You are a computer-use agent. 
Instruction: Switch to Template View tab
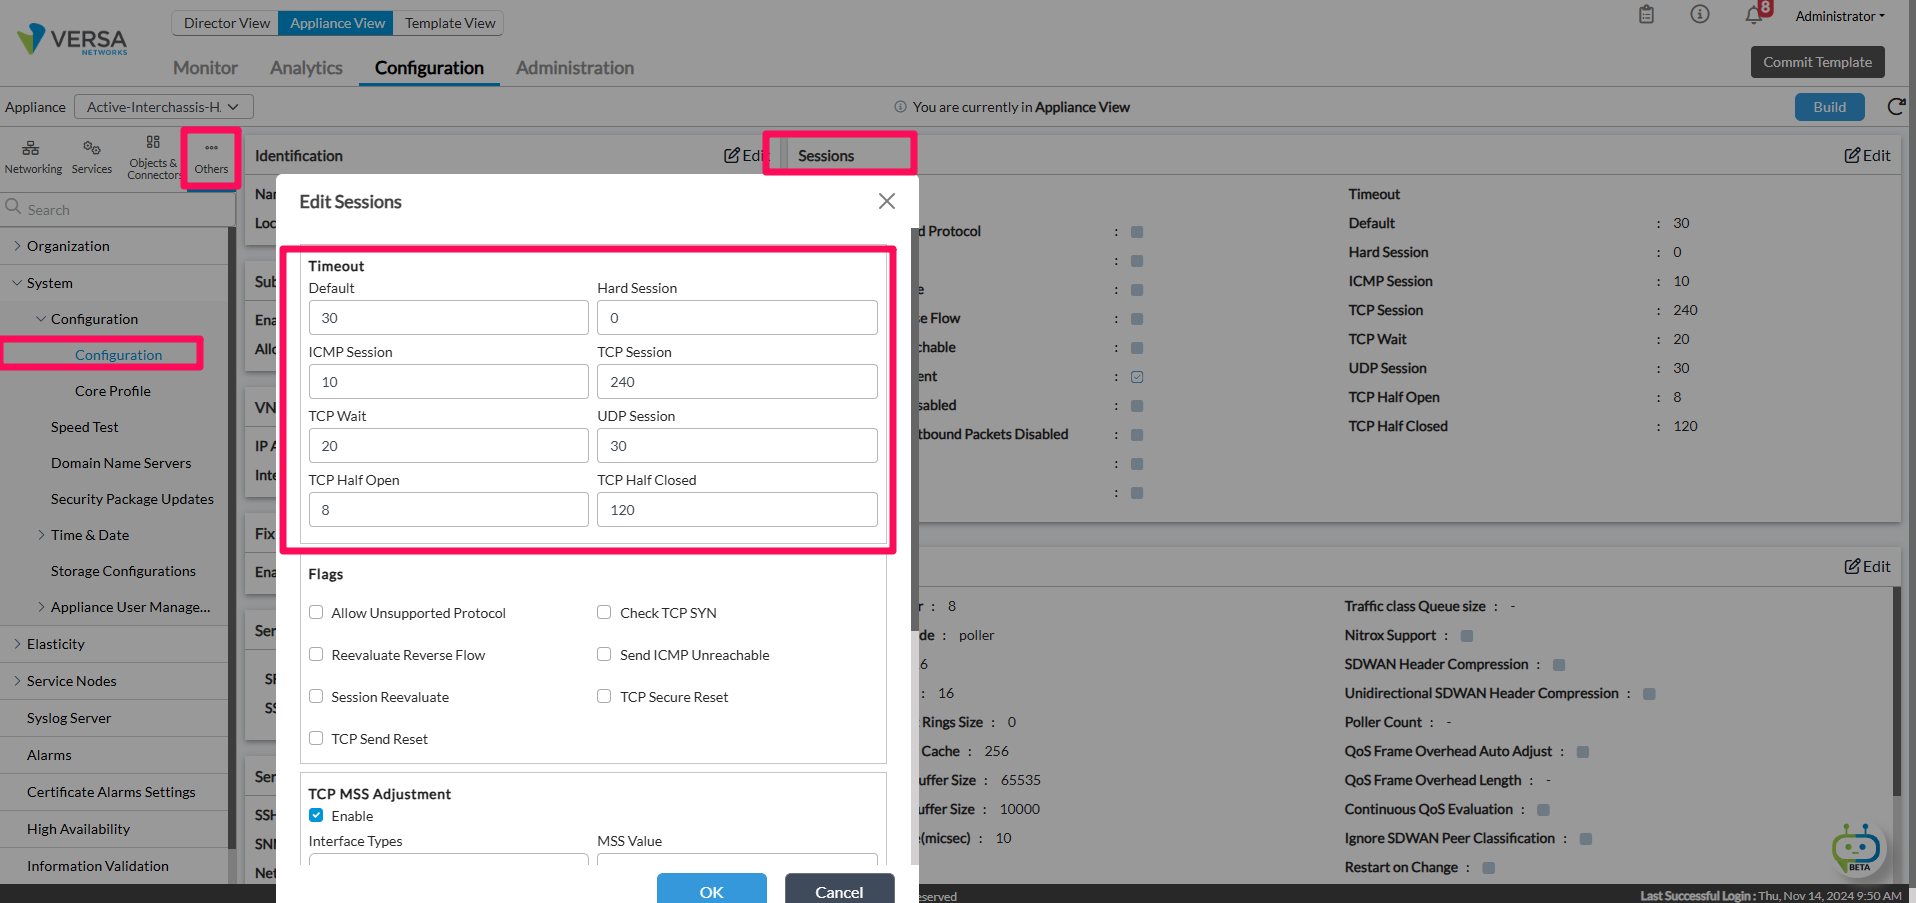450,23
